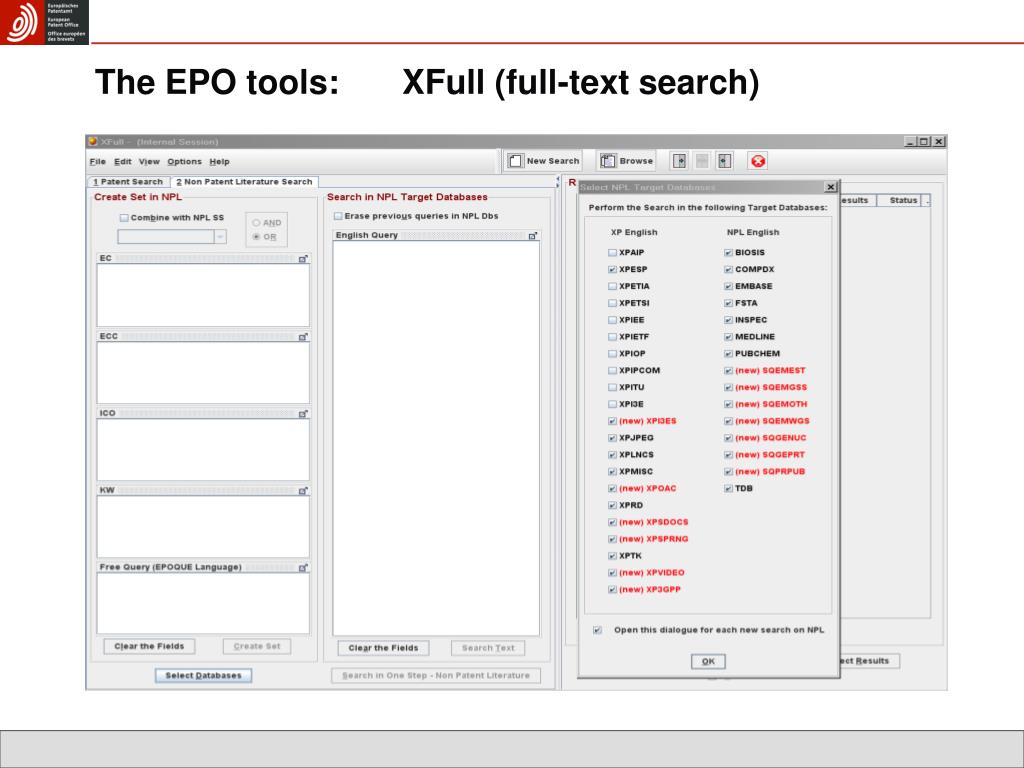Uncheck the XPESP database checkbox
The image size is (1024, 768).
pos(612,270)
